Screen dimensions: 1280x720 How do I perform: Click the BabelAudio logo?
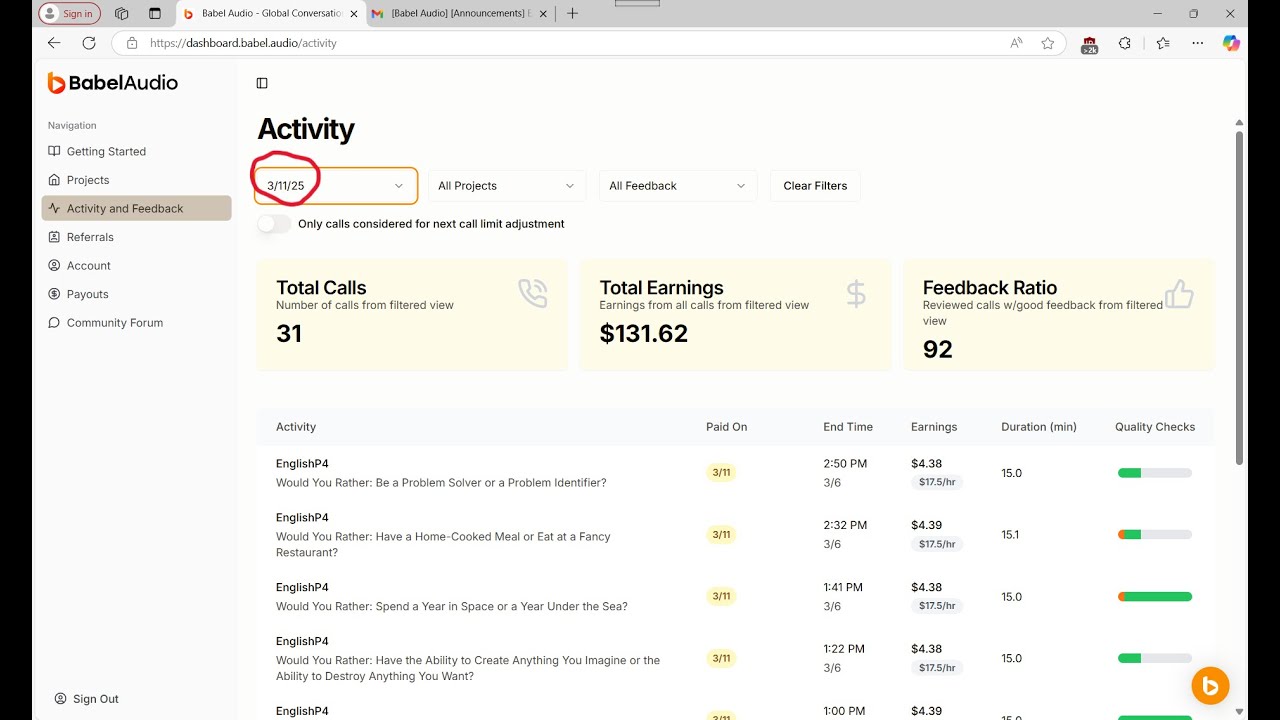pyautogui.click(x=113, y=83)
